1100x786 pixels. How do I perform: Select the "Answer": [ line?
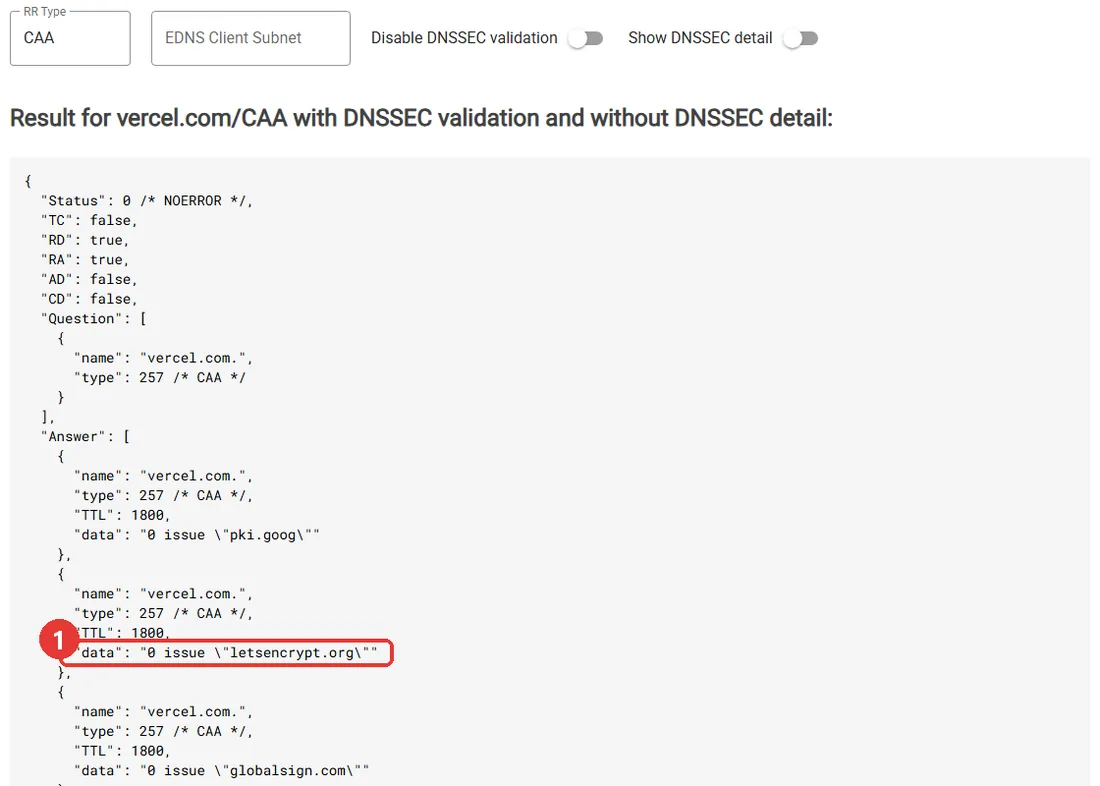(x=86, y=437)
